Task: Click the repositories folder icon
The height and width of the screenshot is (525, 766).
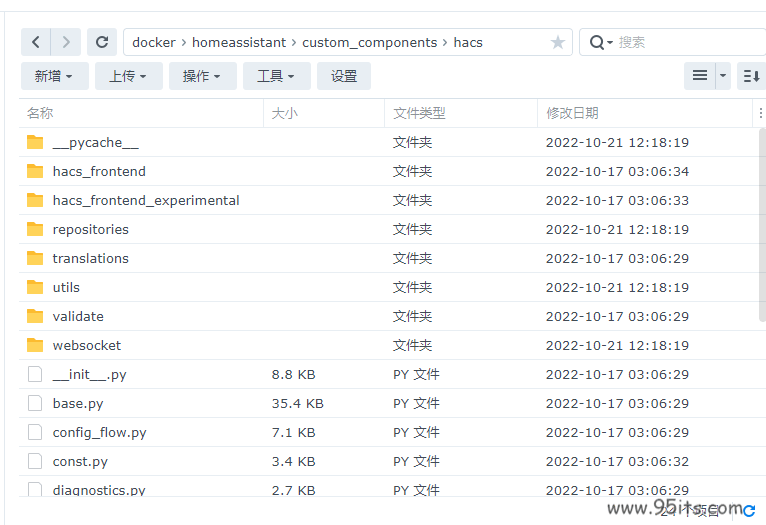Action: point(35,229)
